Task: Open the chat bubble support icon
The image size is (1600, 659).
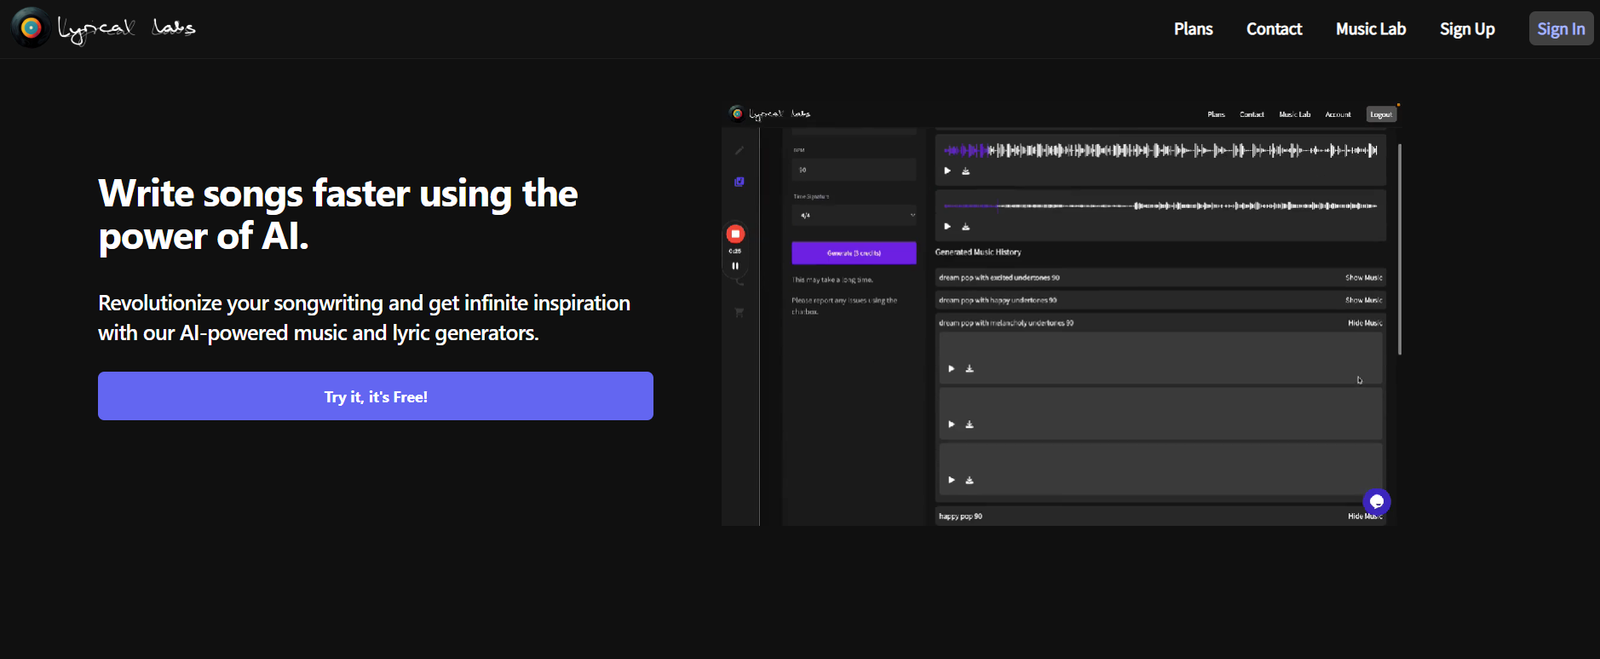Action: point(1376,501)
